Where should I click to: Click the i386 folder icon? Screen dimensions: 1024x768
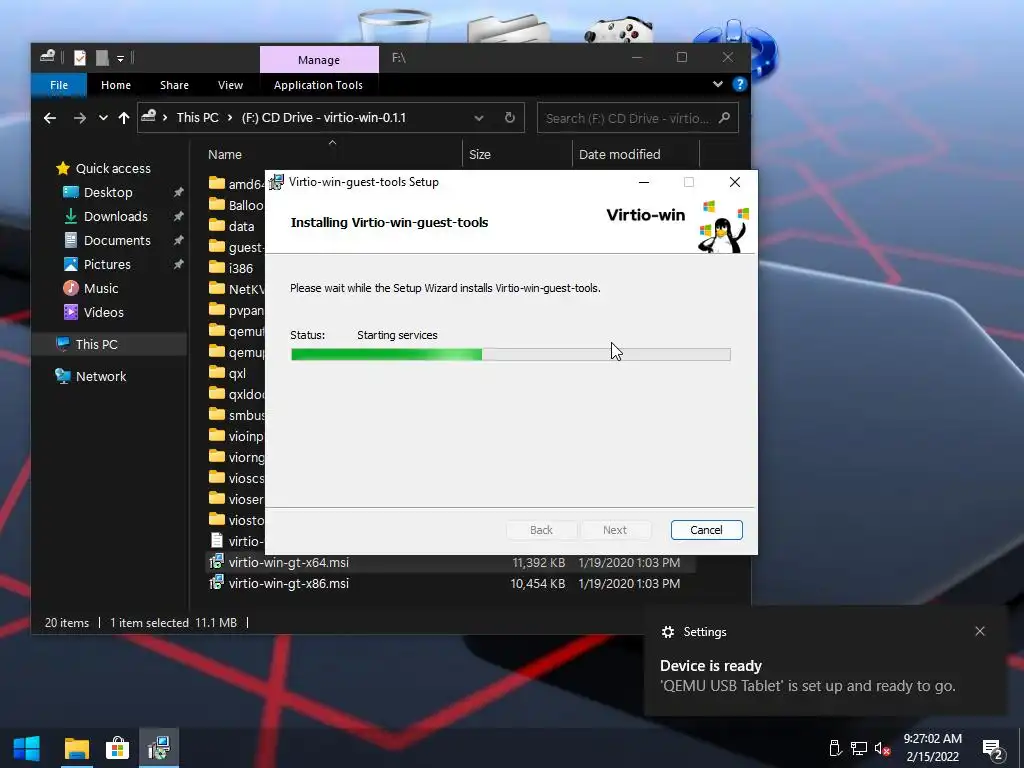217,268
